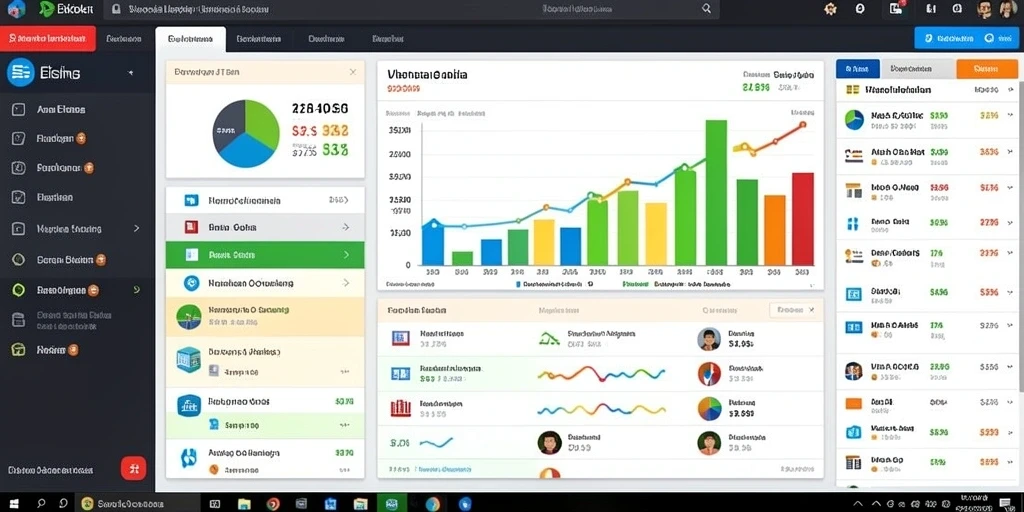Click the green mountain-line icon in the bottom table

point(549,338)
